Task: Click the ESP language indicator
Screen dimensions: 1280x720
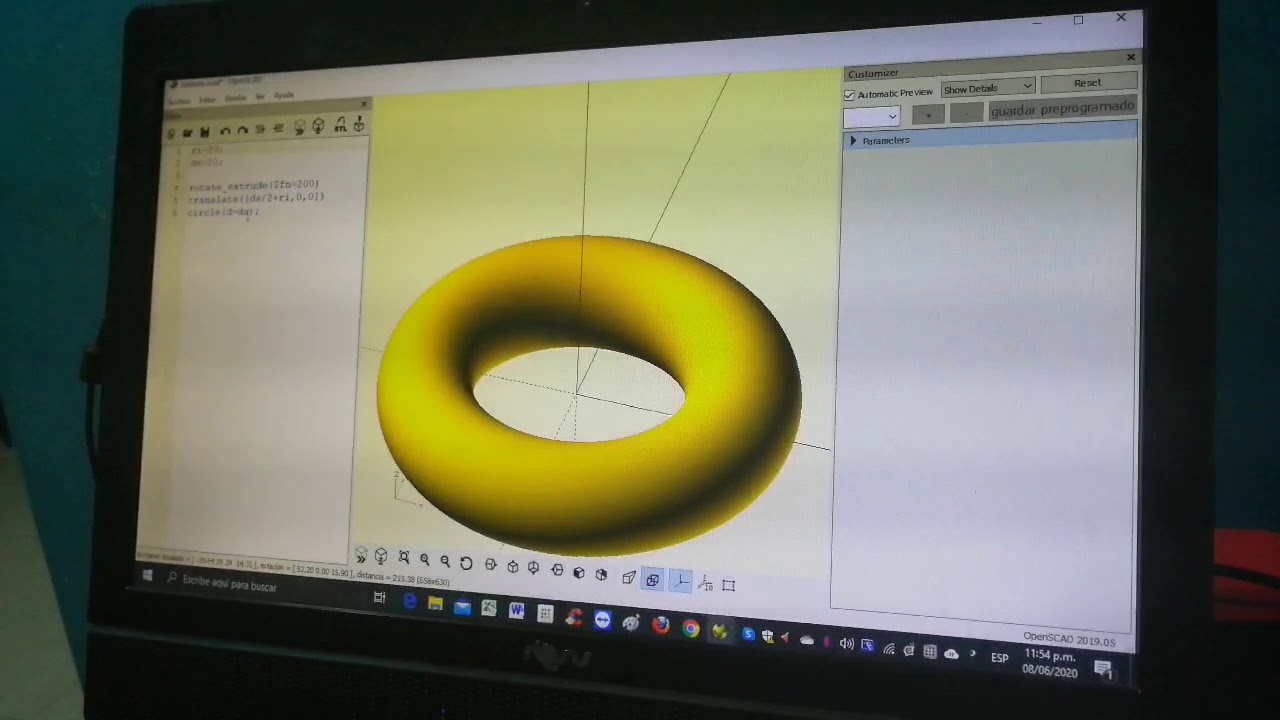Action: 999,657
